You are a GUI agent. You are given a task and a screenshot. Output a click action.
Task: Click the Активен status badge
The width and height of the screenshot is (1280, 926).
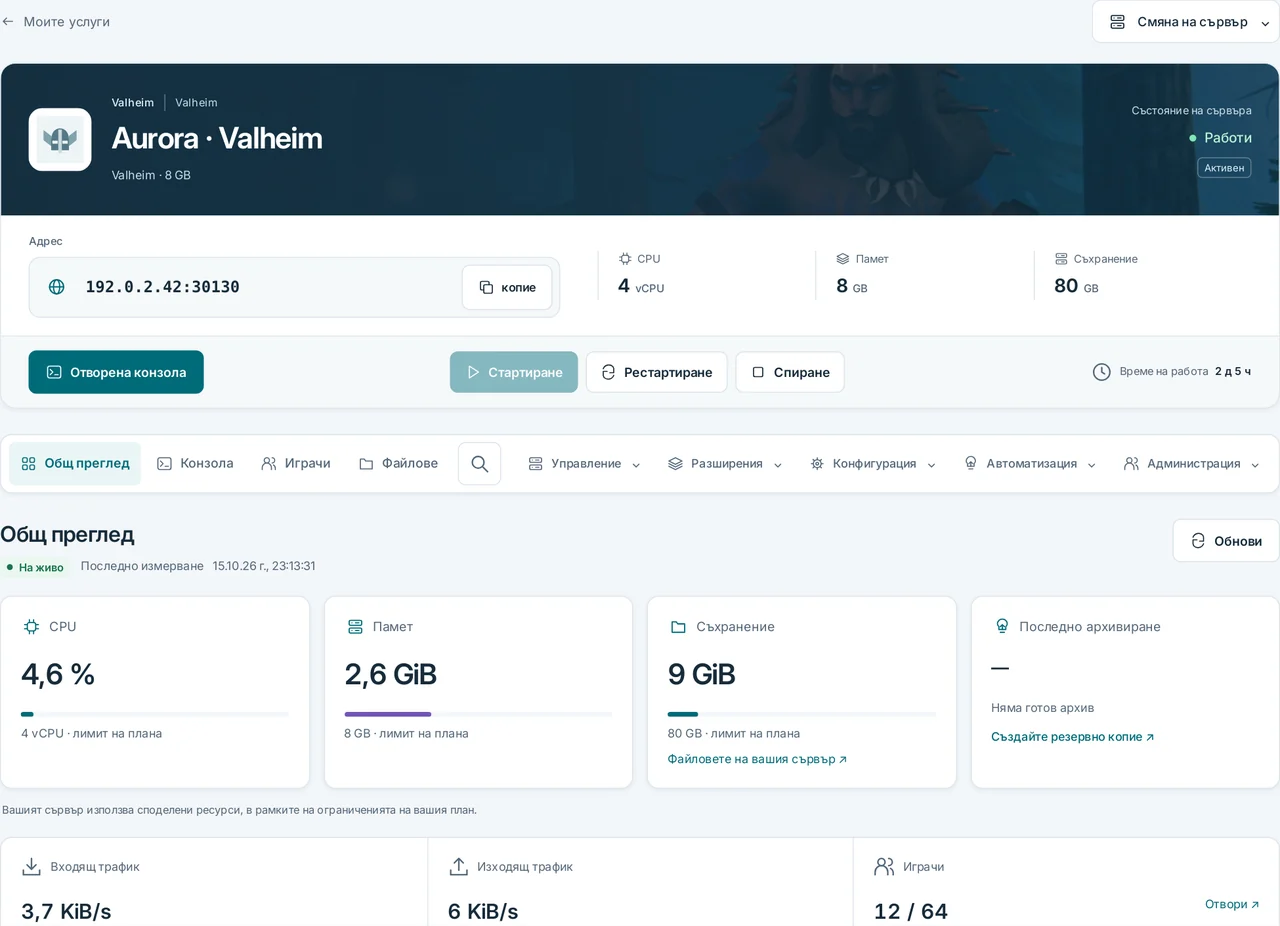click(1224, 168)
